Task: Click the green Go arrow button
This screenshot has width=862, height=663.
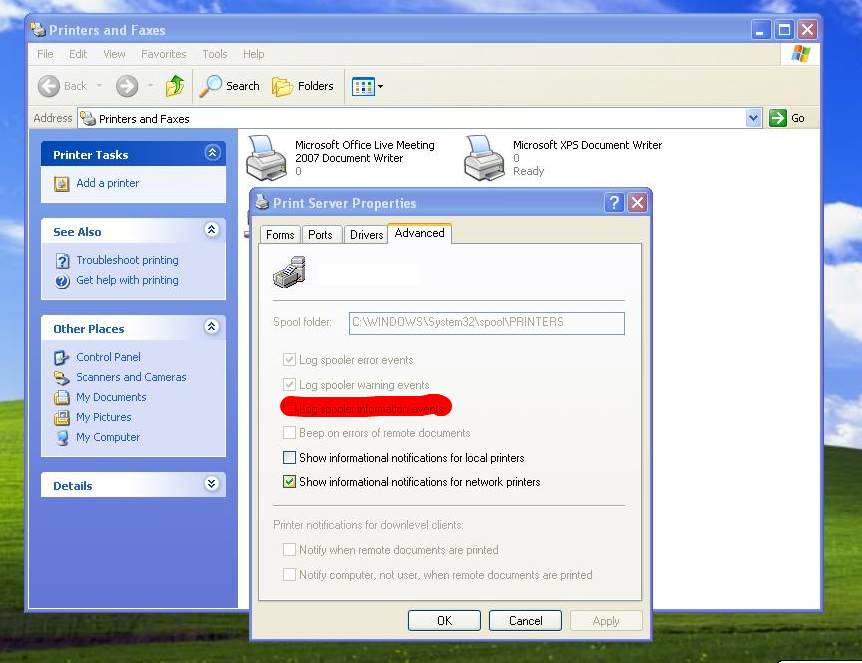Action: (777, 118)
